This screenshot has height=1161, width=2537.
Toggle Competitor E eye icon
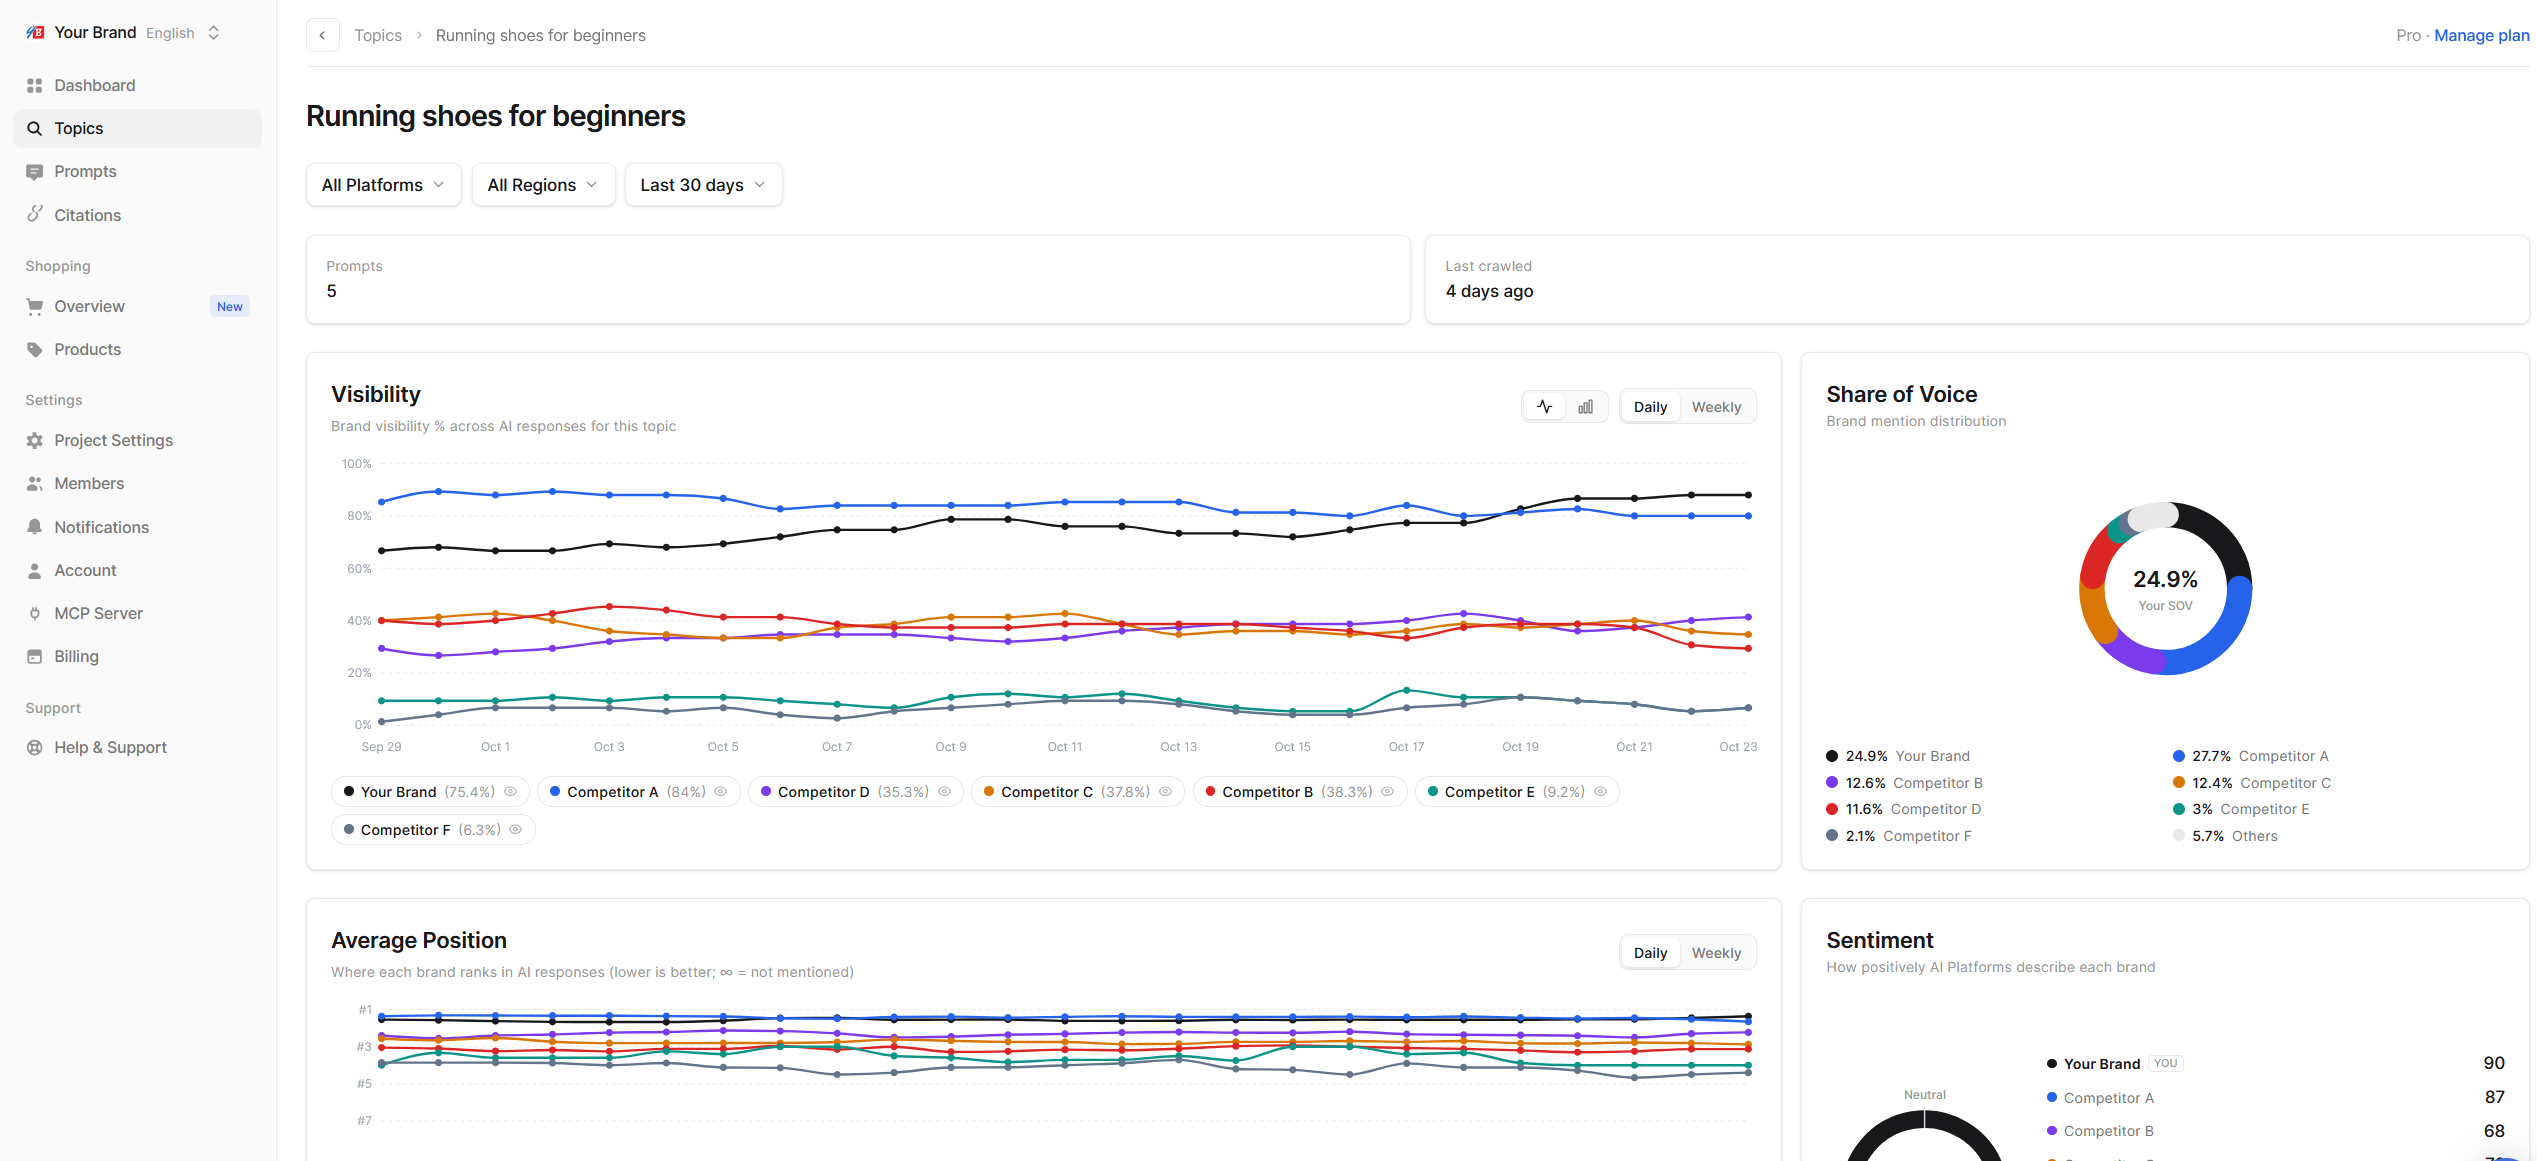(1600, 791)
